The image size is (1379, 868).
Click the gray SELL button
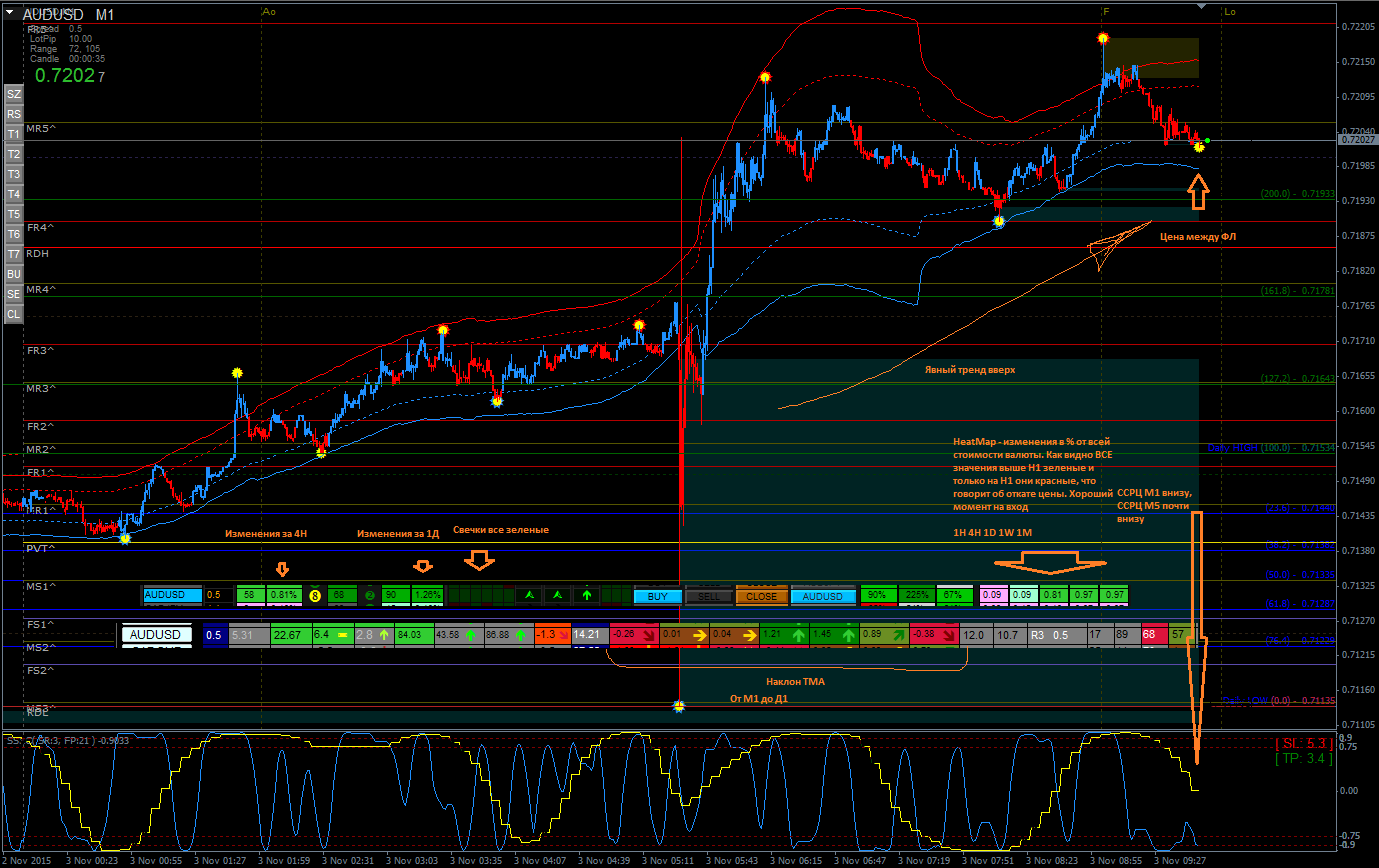709,596
